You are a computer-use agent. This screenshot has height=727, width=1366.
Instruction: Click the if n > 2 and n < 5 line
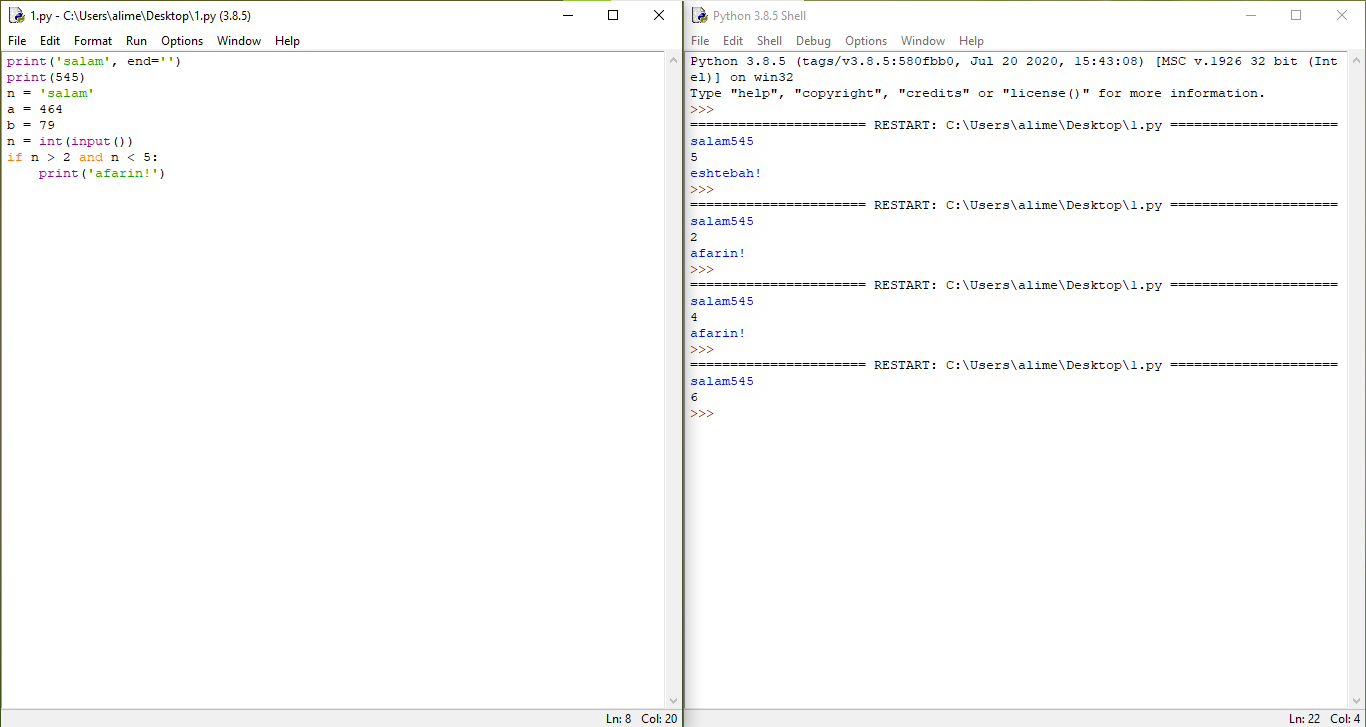coord(83,157)
